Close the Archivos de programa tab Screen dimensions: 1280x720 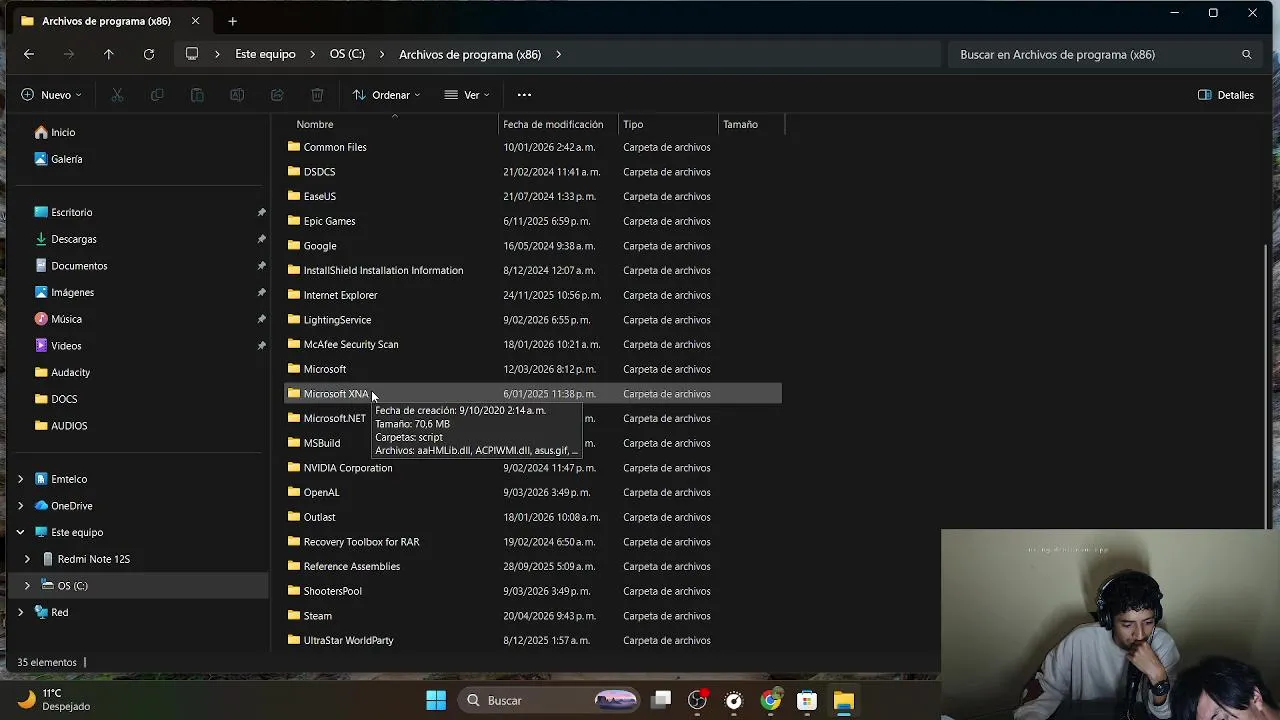tap(195, 21)
